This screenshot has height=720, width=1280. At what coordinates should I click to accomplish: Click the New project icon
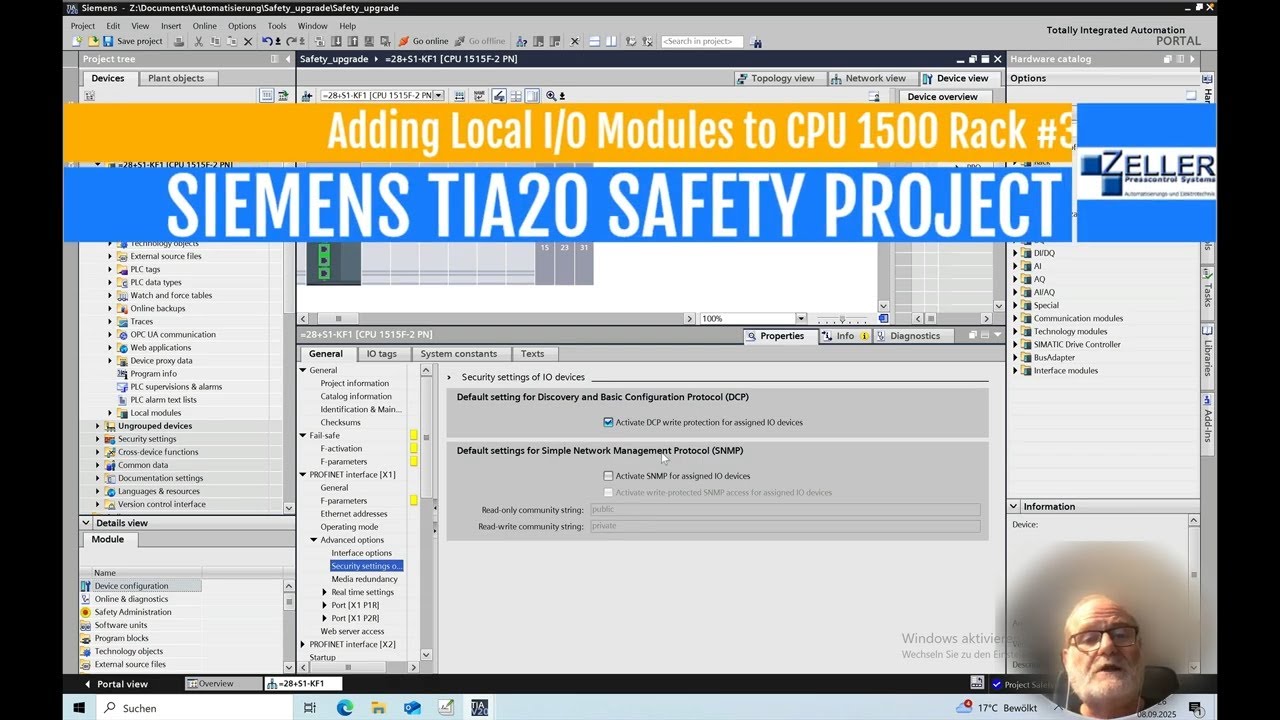pos(77,41)
